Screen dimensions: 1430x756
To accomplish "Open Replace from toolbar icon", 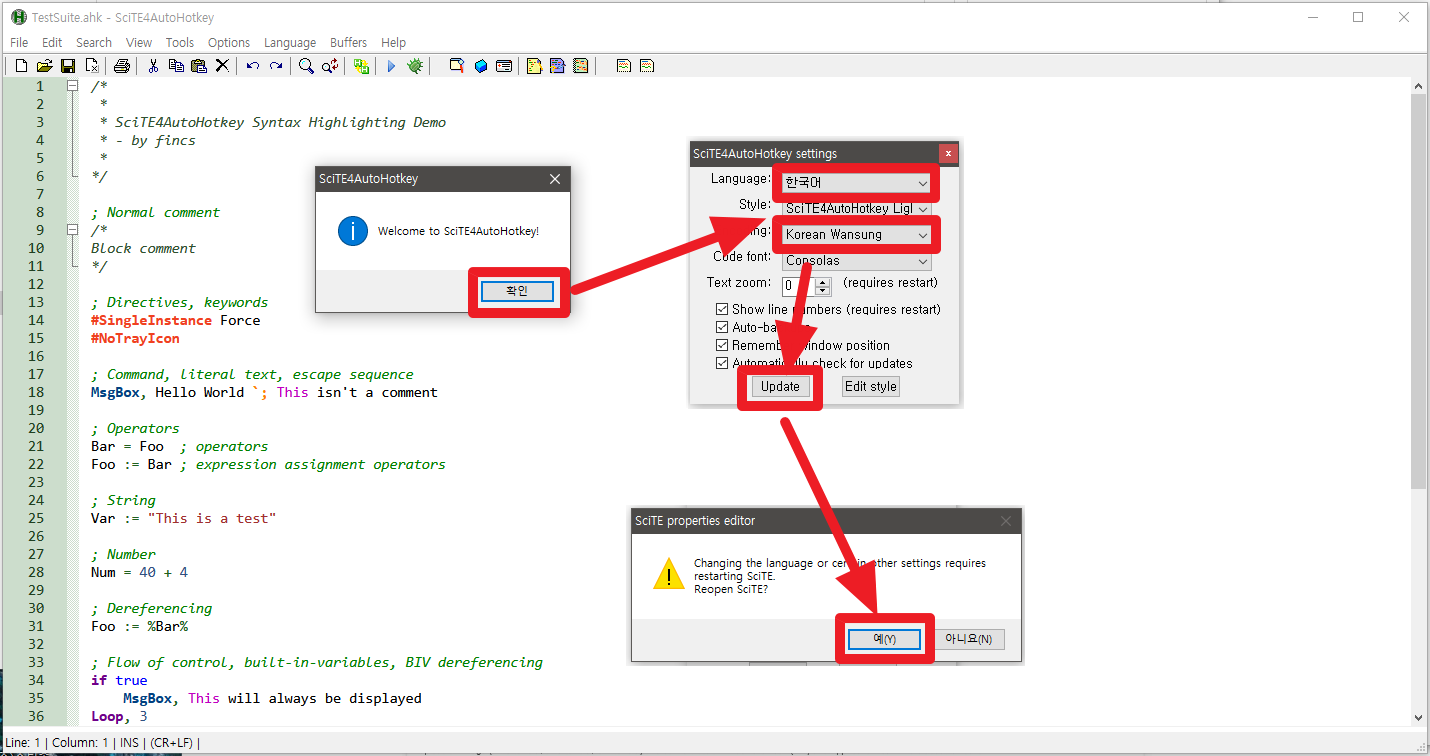I will [x=330, y=66].
